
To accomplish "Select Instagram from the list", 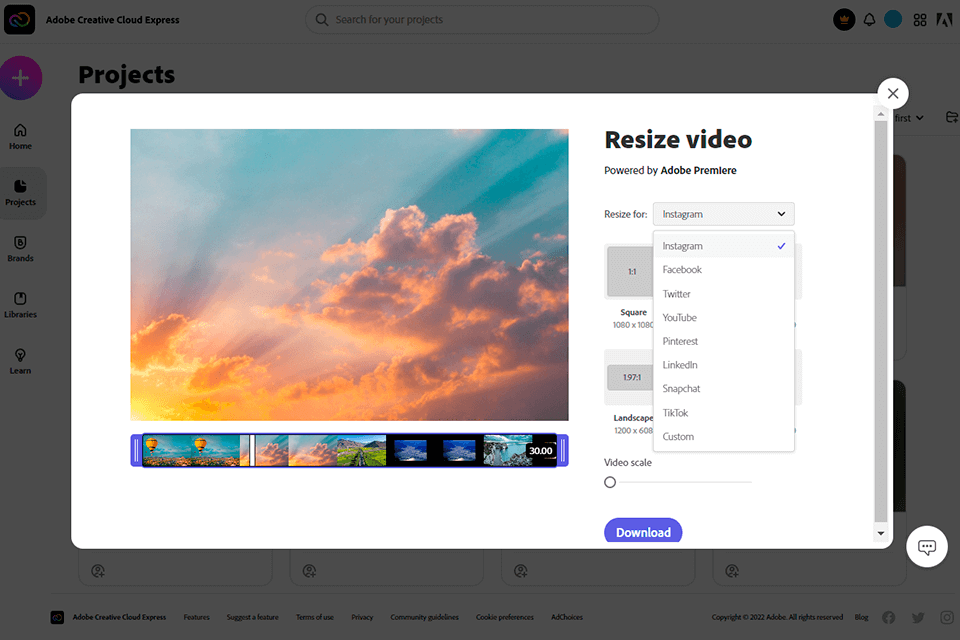I will pyautogui.click(x=724, y=246).
